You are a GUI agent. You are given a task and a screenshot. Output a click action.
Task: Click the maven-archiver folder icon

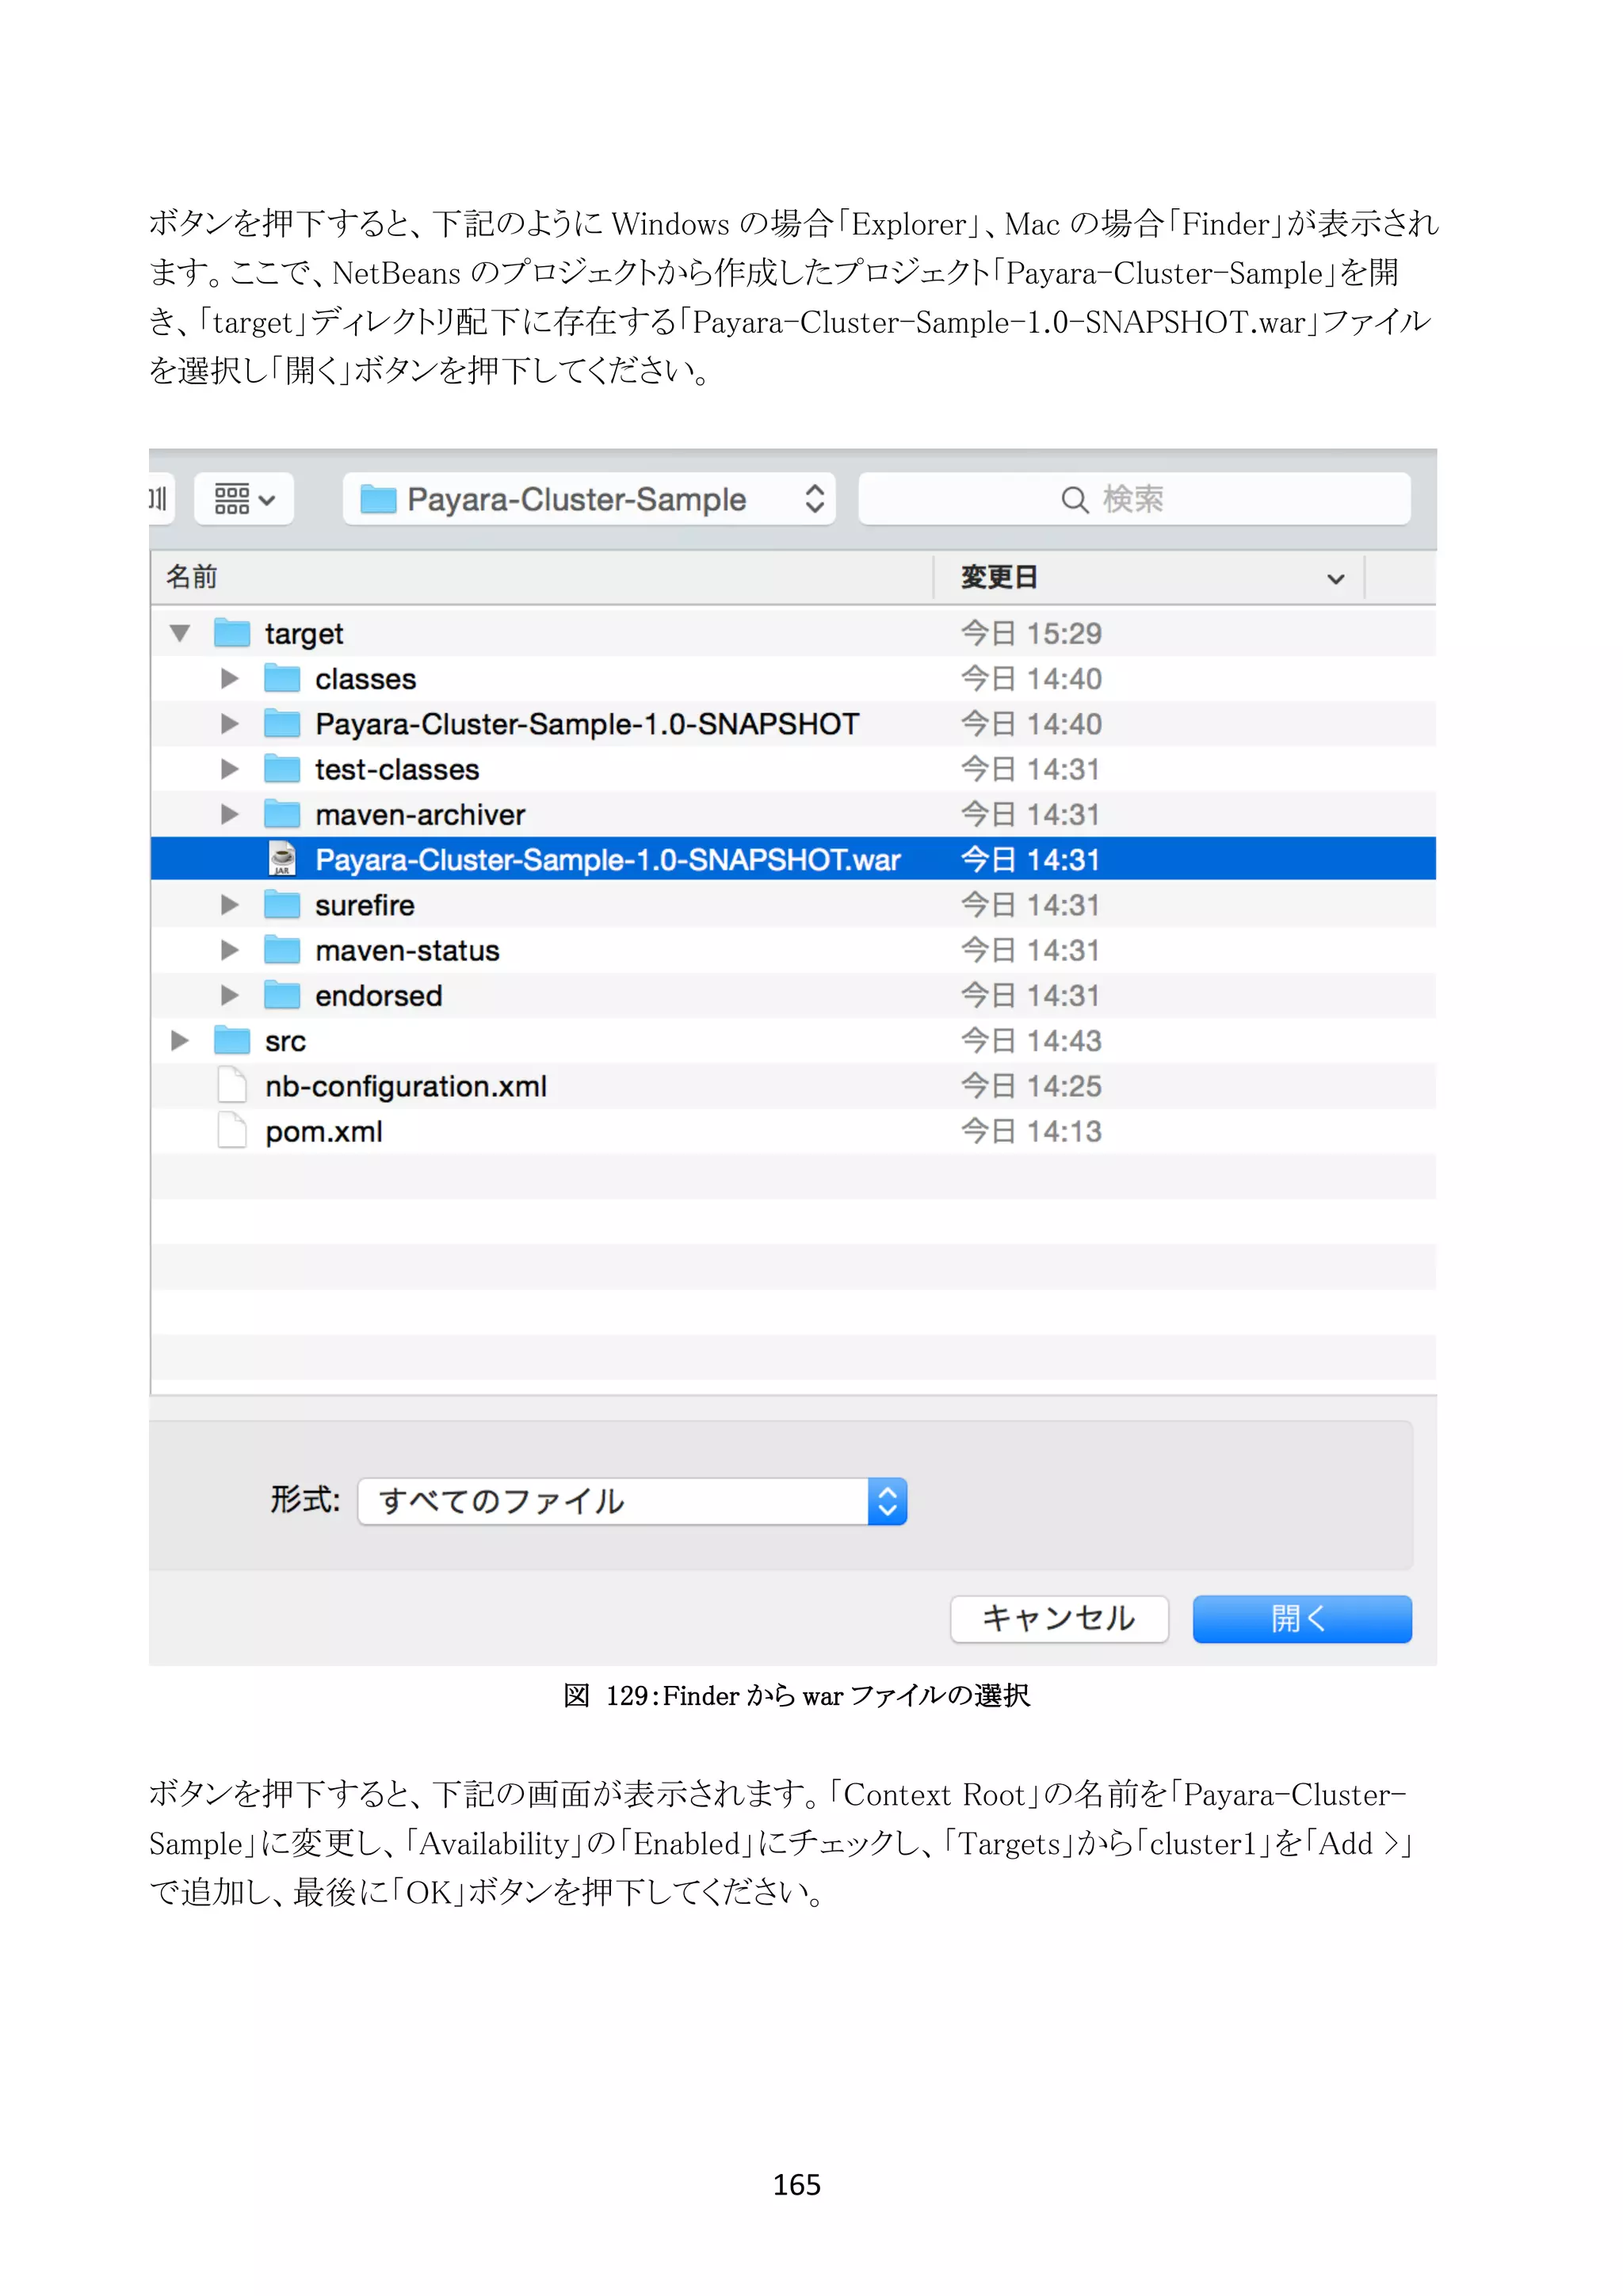tap(282, 814)
